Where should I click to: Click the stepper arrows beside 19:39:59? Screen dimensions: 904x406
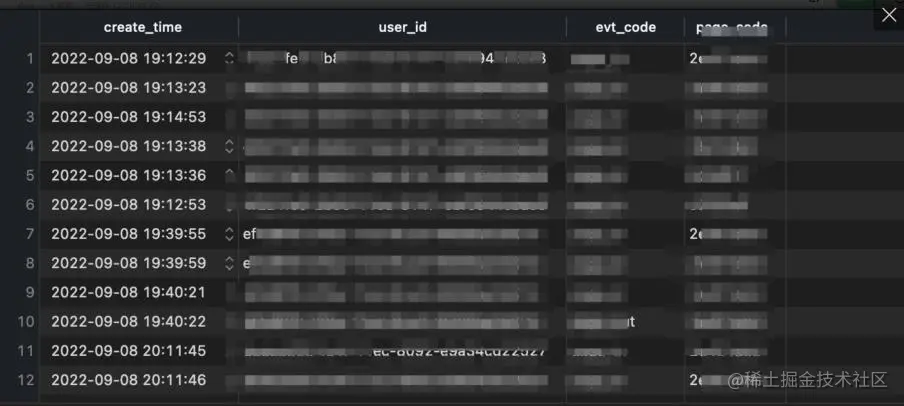click(229, 263)
